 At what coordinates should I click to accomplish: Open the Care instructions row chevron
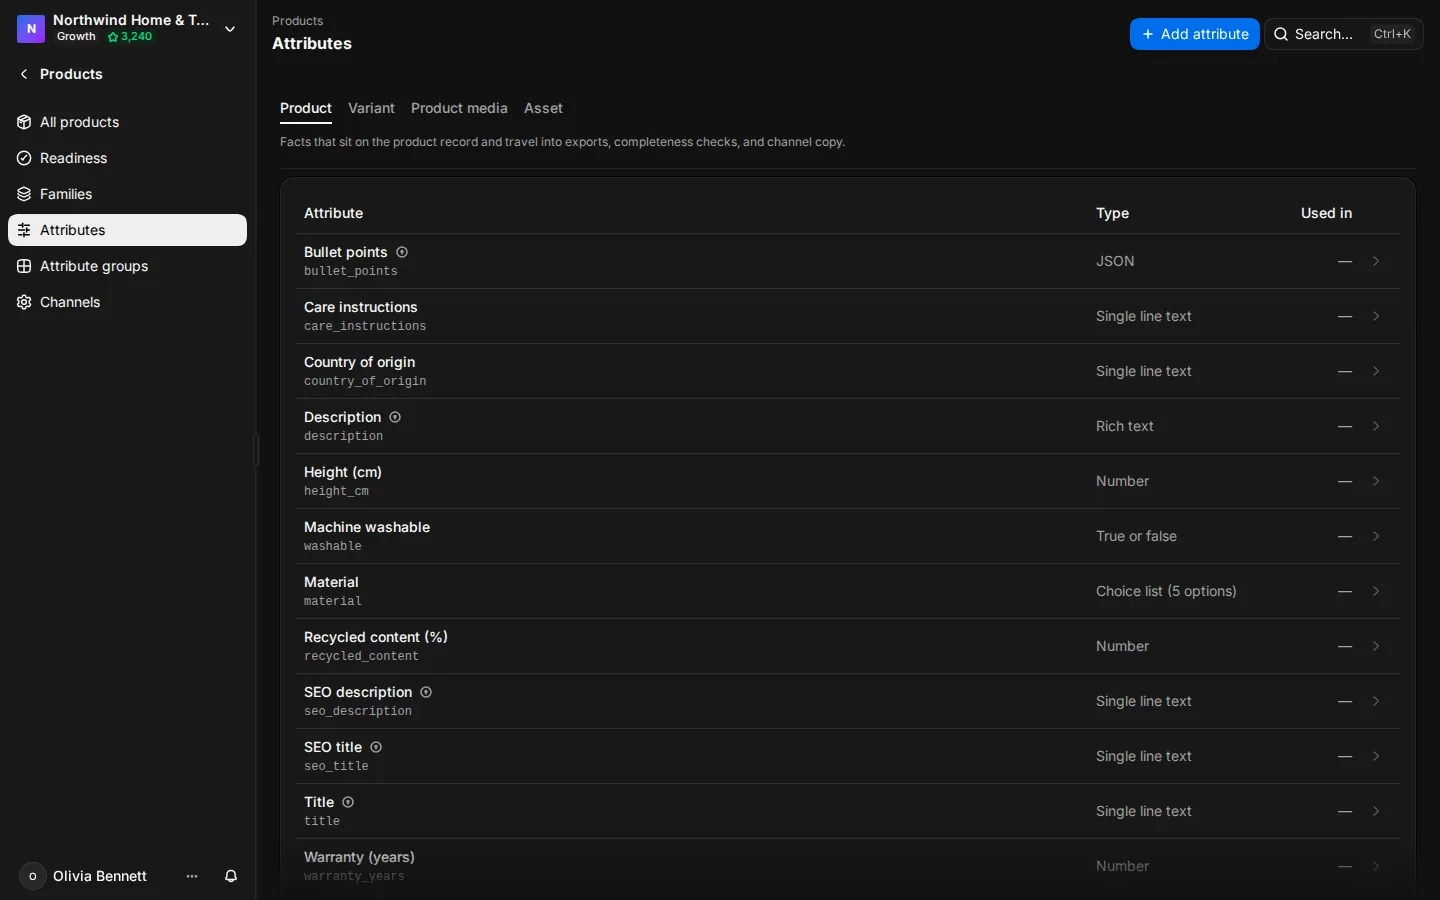[1376, 316]
